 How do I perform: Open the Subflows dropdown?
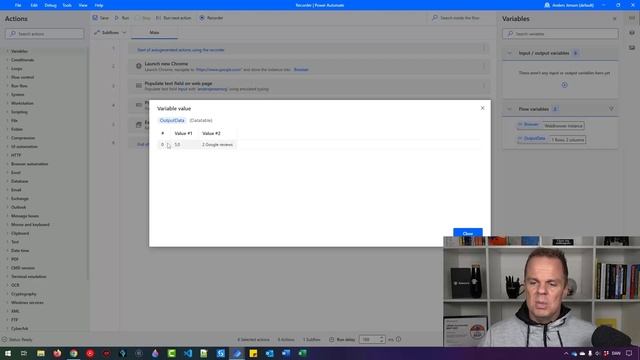click(110, 33)
